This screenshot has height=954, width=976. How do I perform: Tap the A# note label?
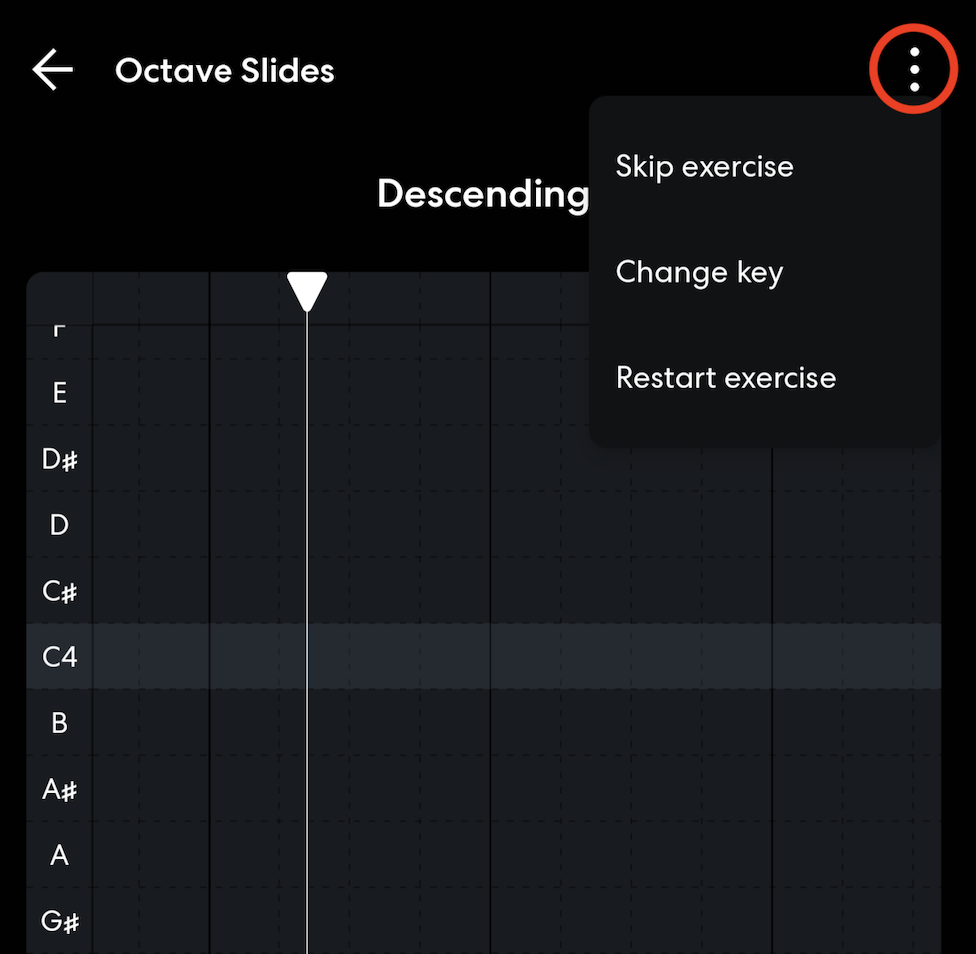click(x=59, y=789)
